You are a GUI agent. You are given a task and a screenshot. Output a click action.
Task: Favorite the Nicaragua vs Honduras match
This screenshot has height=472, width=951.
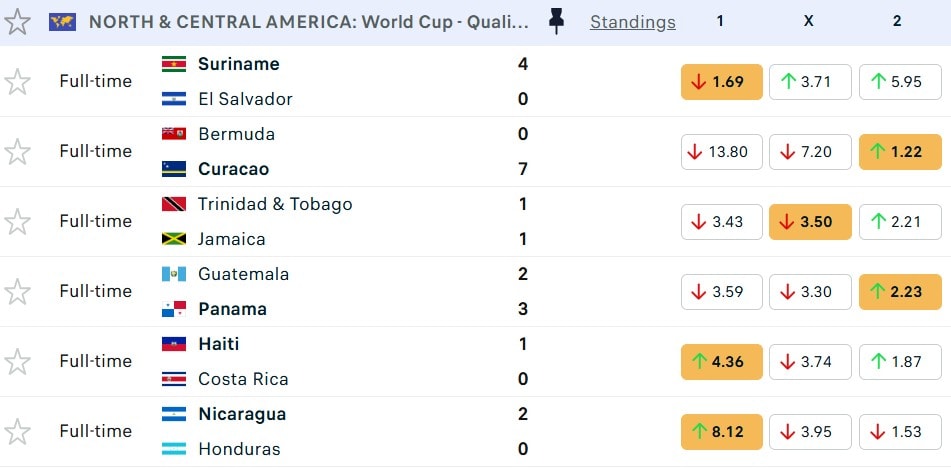(17, 431)
